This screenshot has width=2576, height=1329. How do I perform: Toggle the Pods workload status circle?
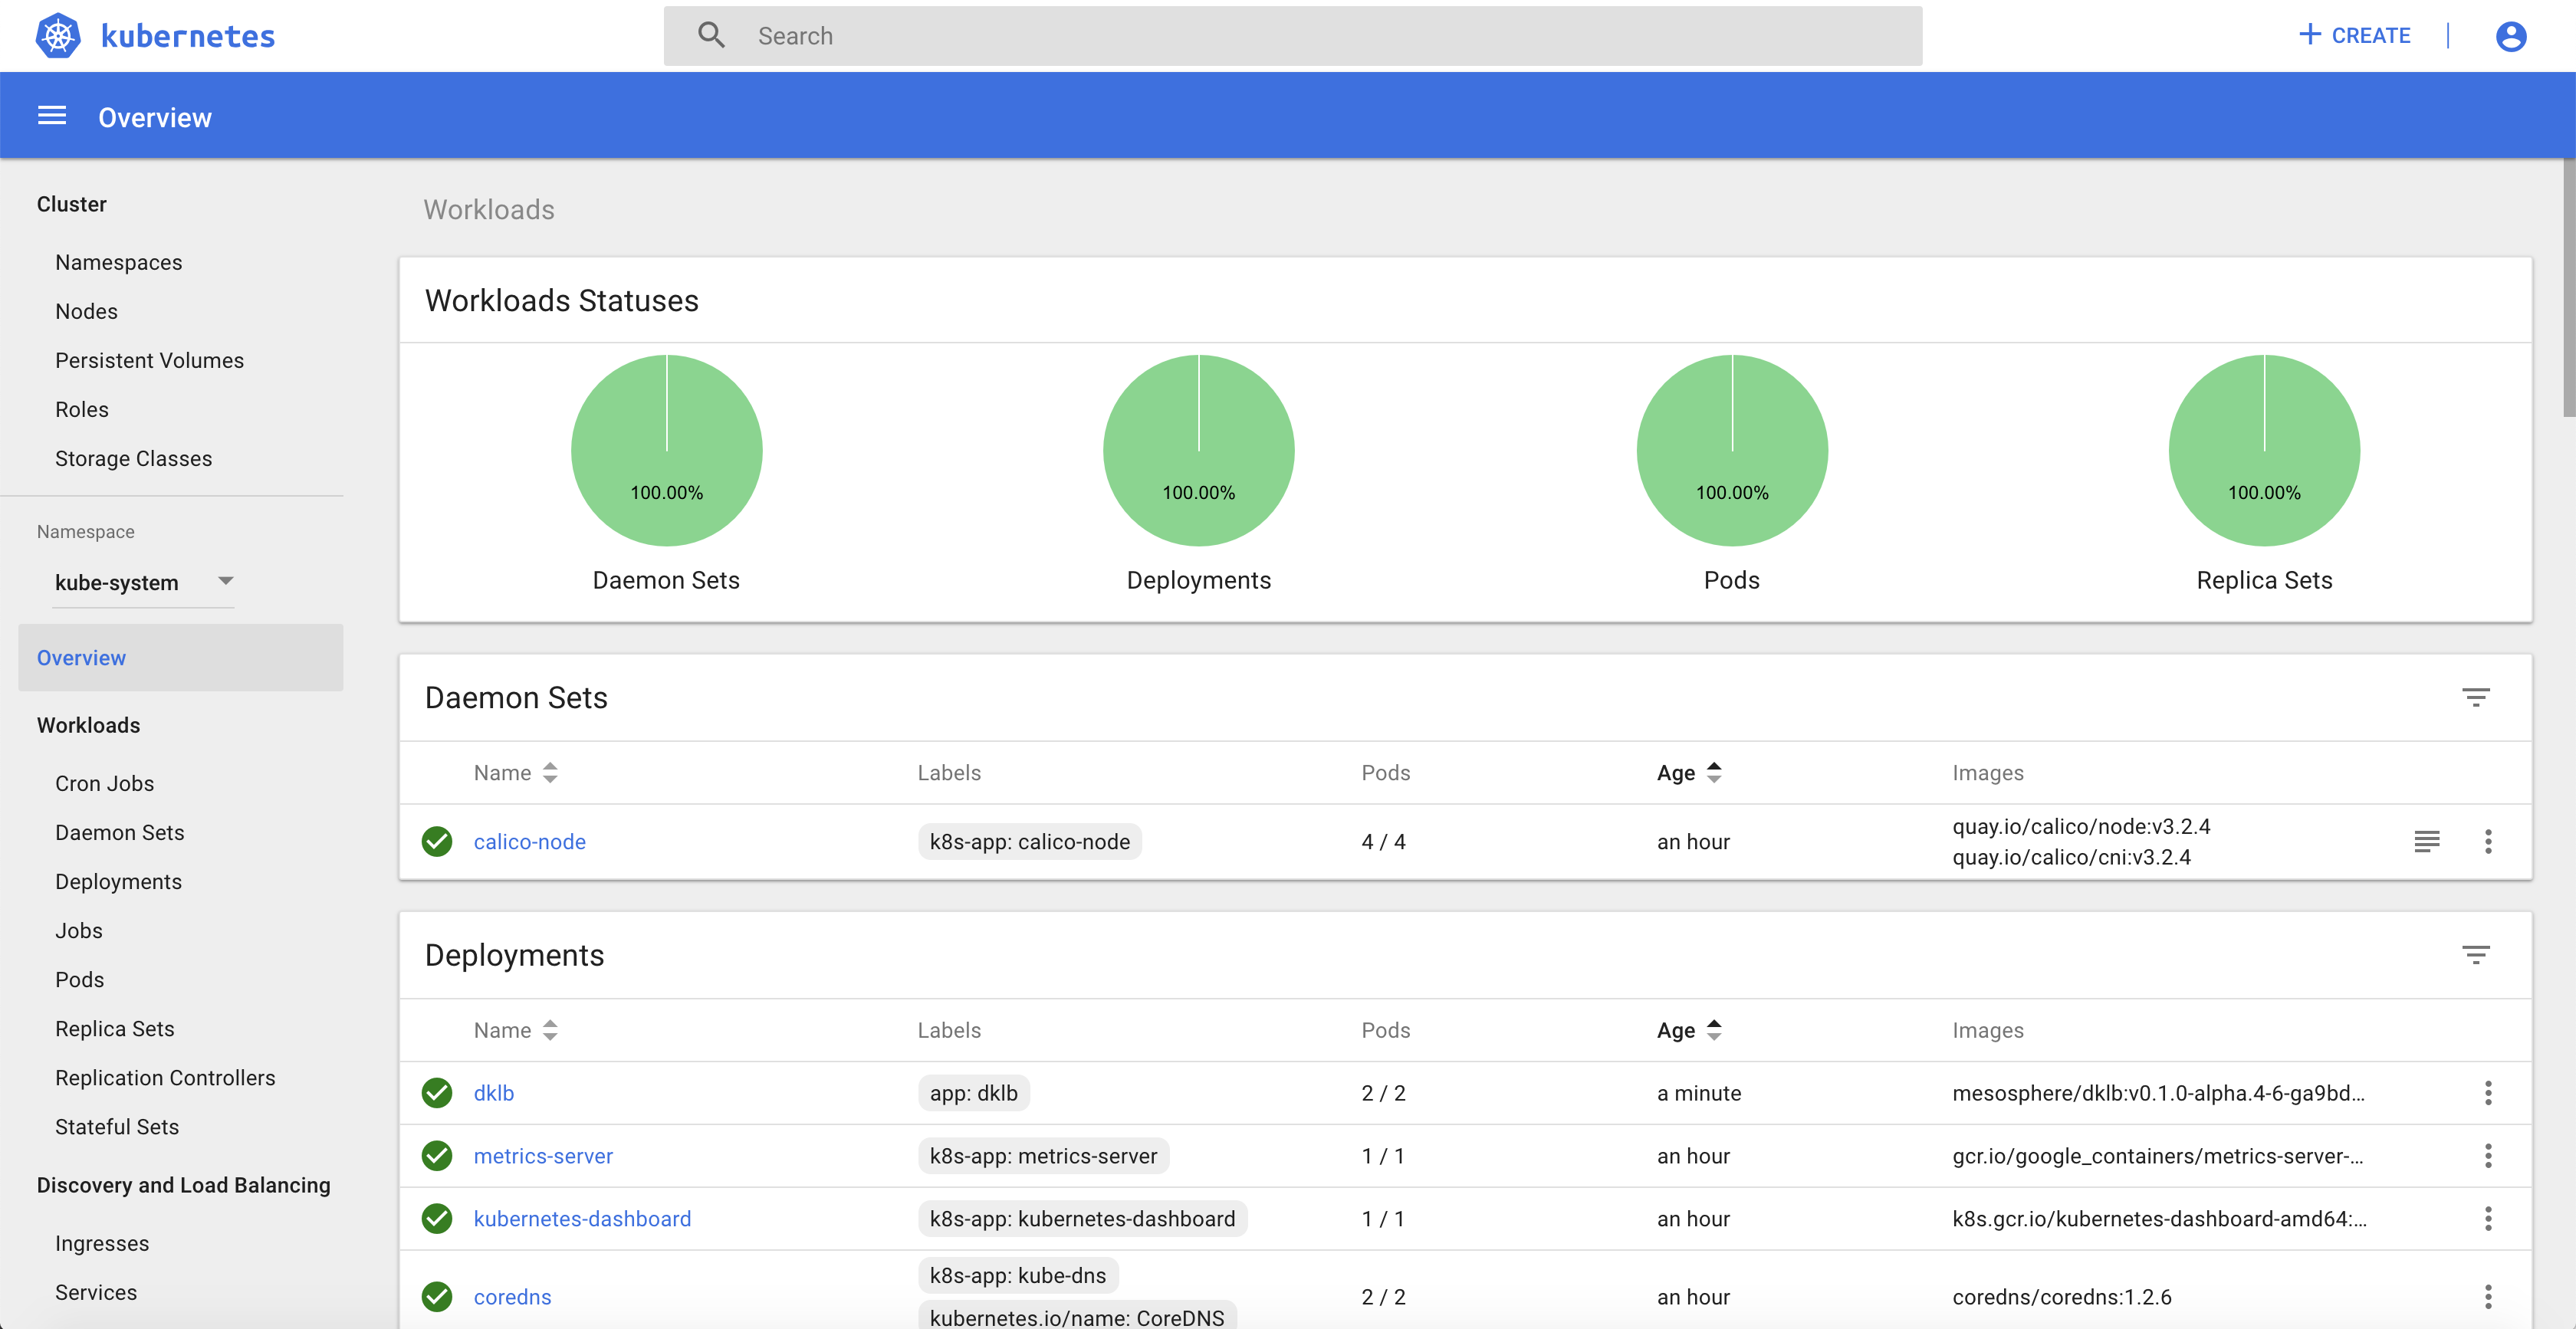click(1730, 451)
